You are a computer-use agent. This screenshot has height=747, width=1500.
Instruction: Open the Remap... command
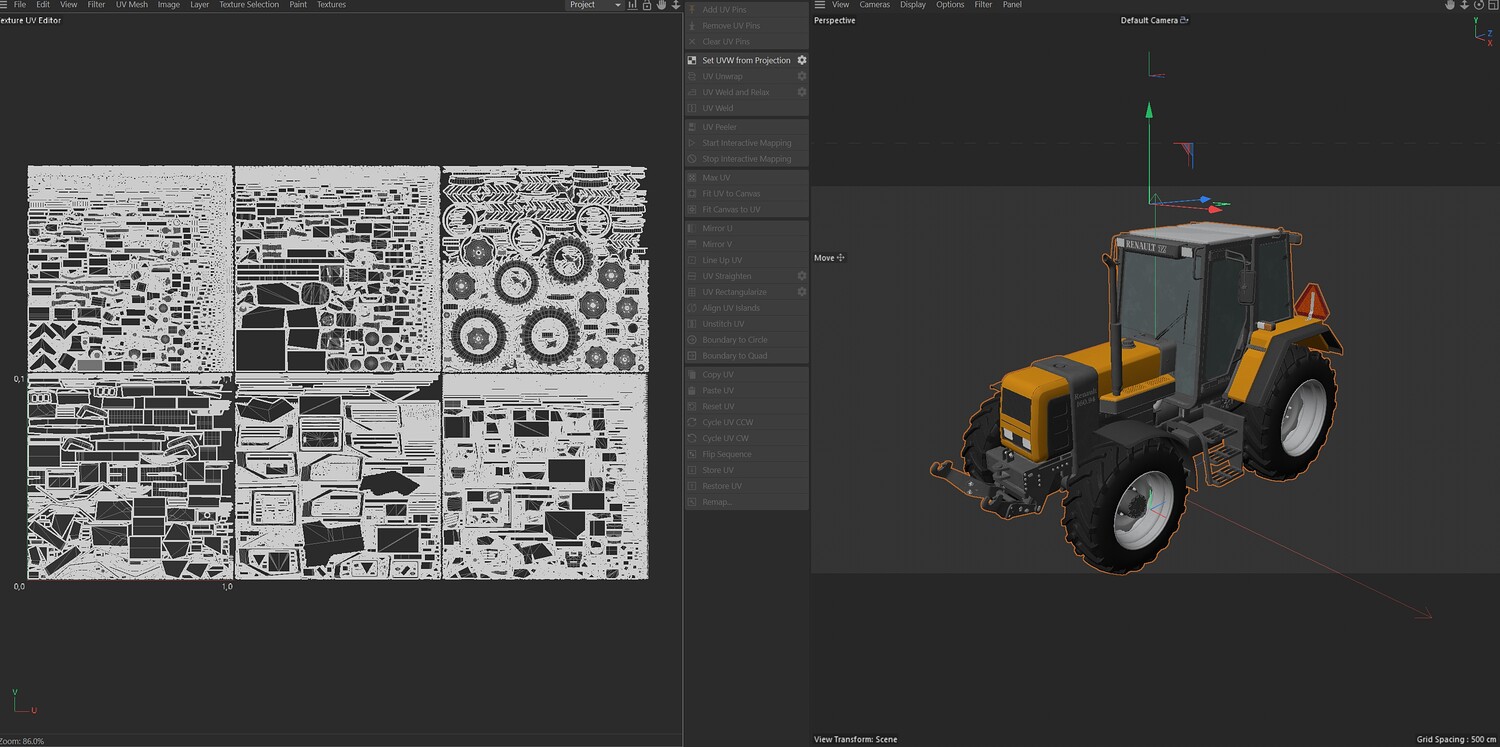[x=746, y=502]
